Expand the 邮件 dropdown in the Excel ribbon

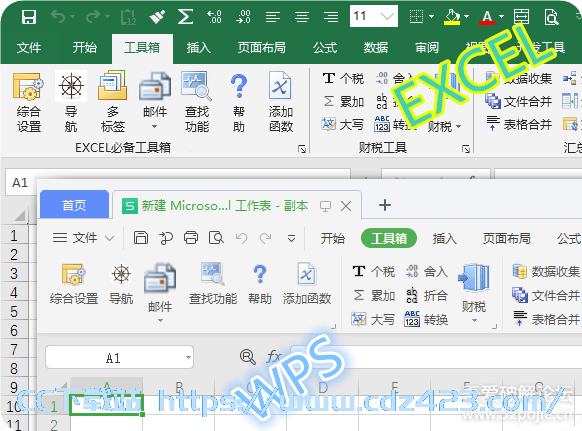pos(155,127)
